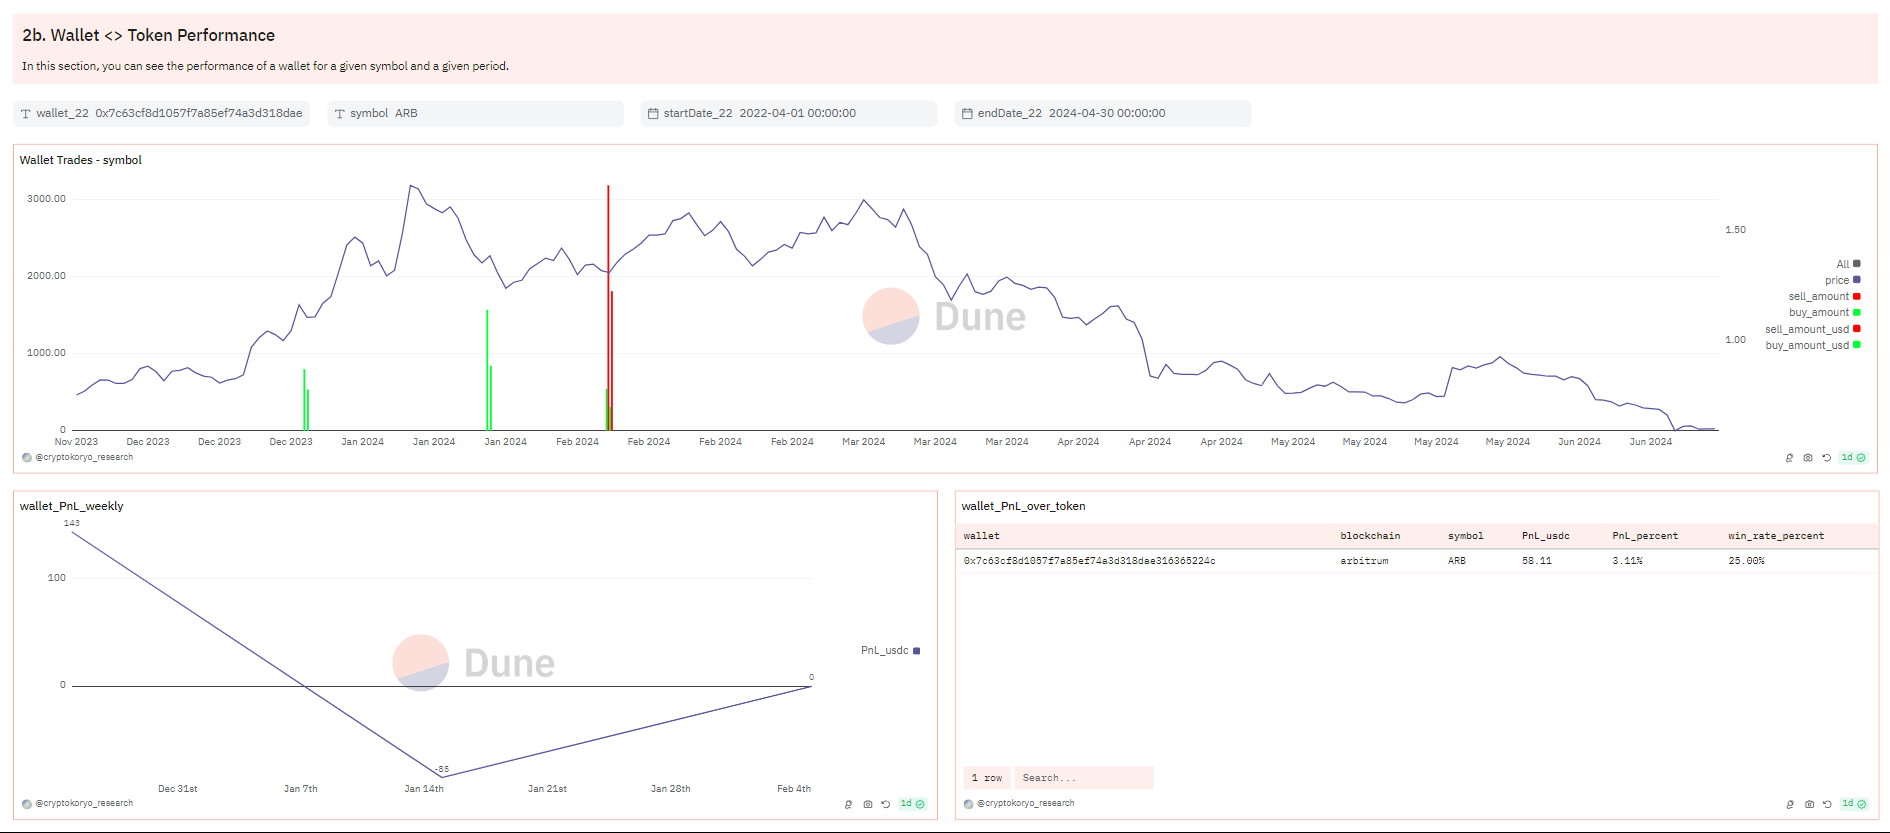
Task: Click the 3.11% PnL_percent cell
Action: (1627, 561)
